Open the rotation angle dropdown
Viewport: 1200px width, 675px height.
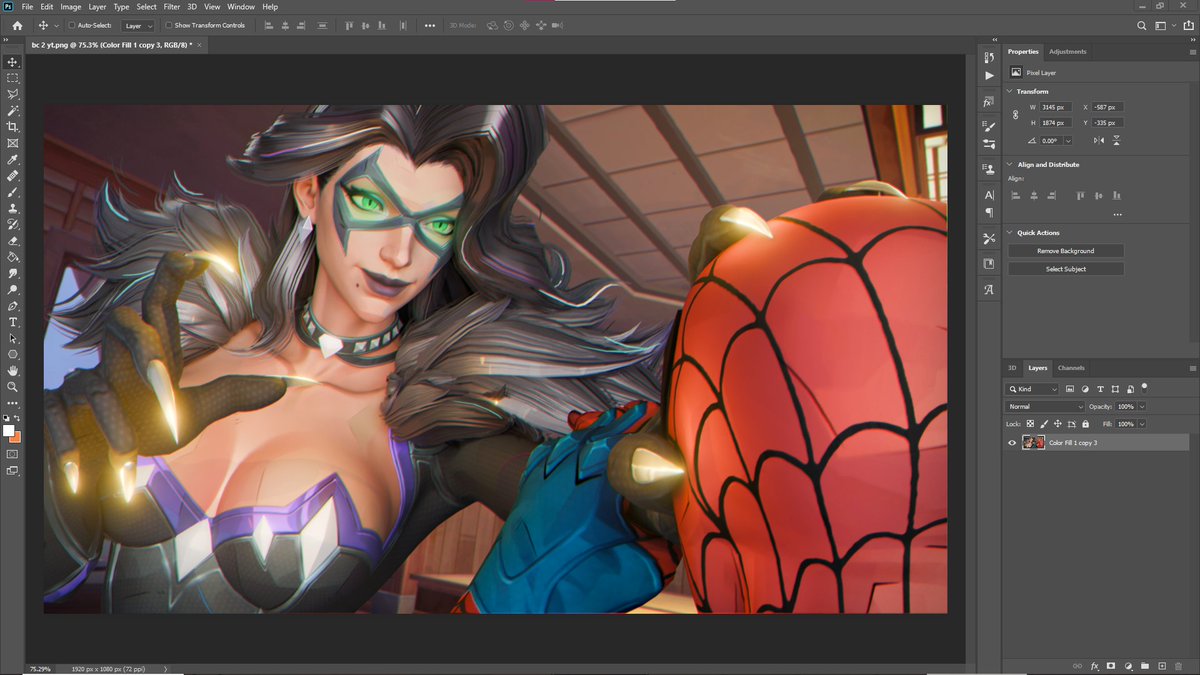(x=1067, y=141)
